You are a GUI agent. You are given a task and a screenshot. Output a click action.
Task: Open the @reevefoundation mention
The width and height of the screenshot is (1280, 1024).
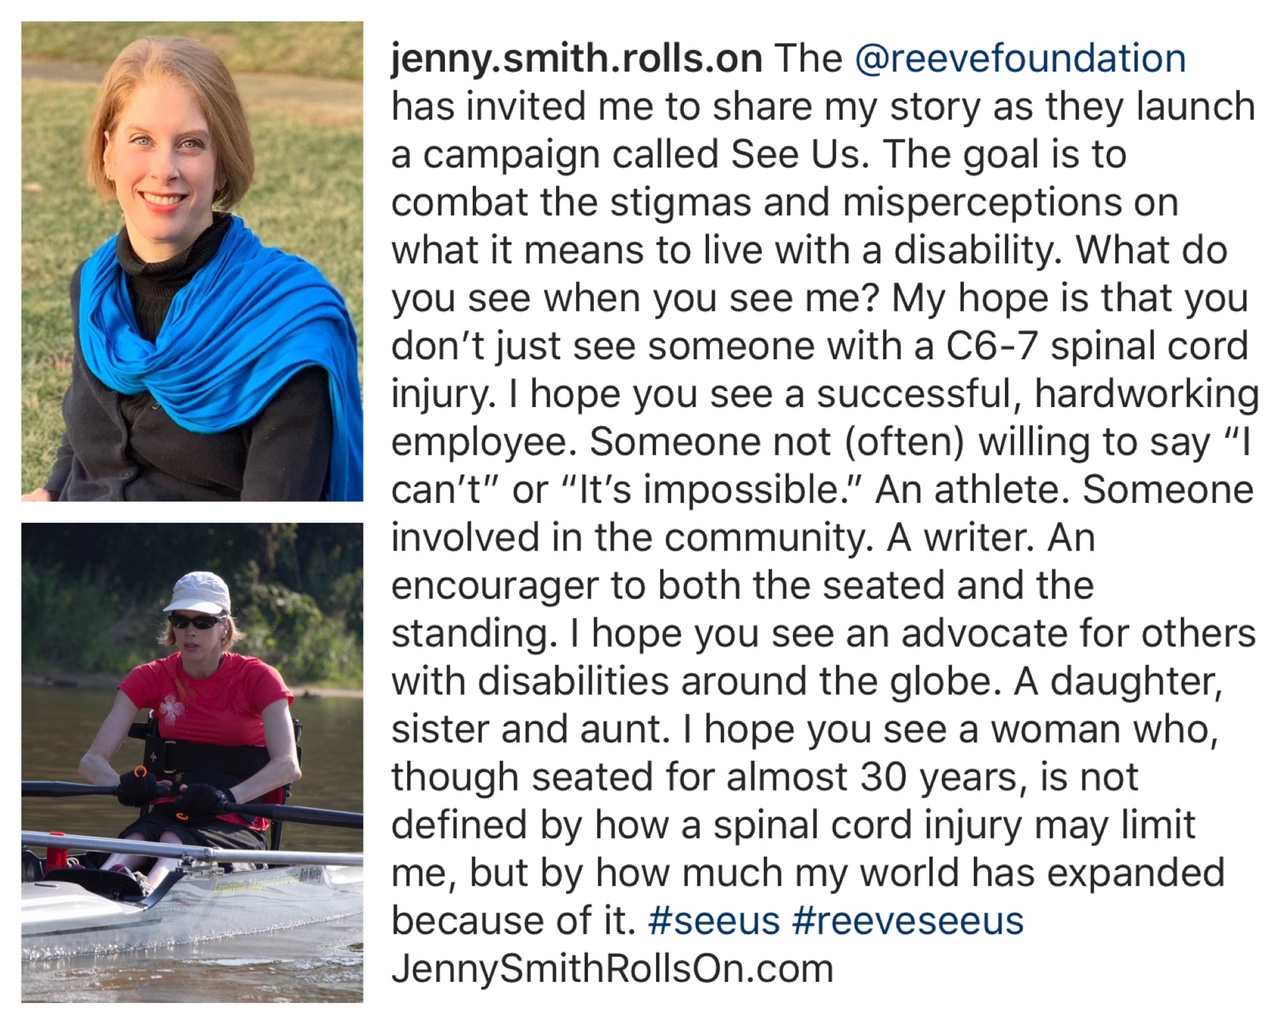[x=1021, y=58]
